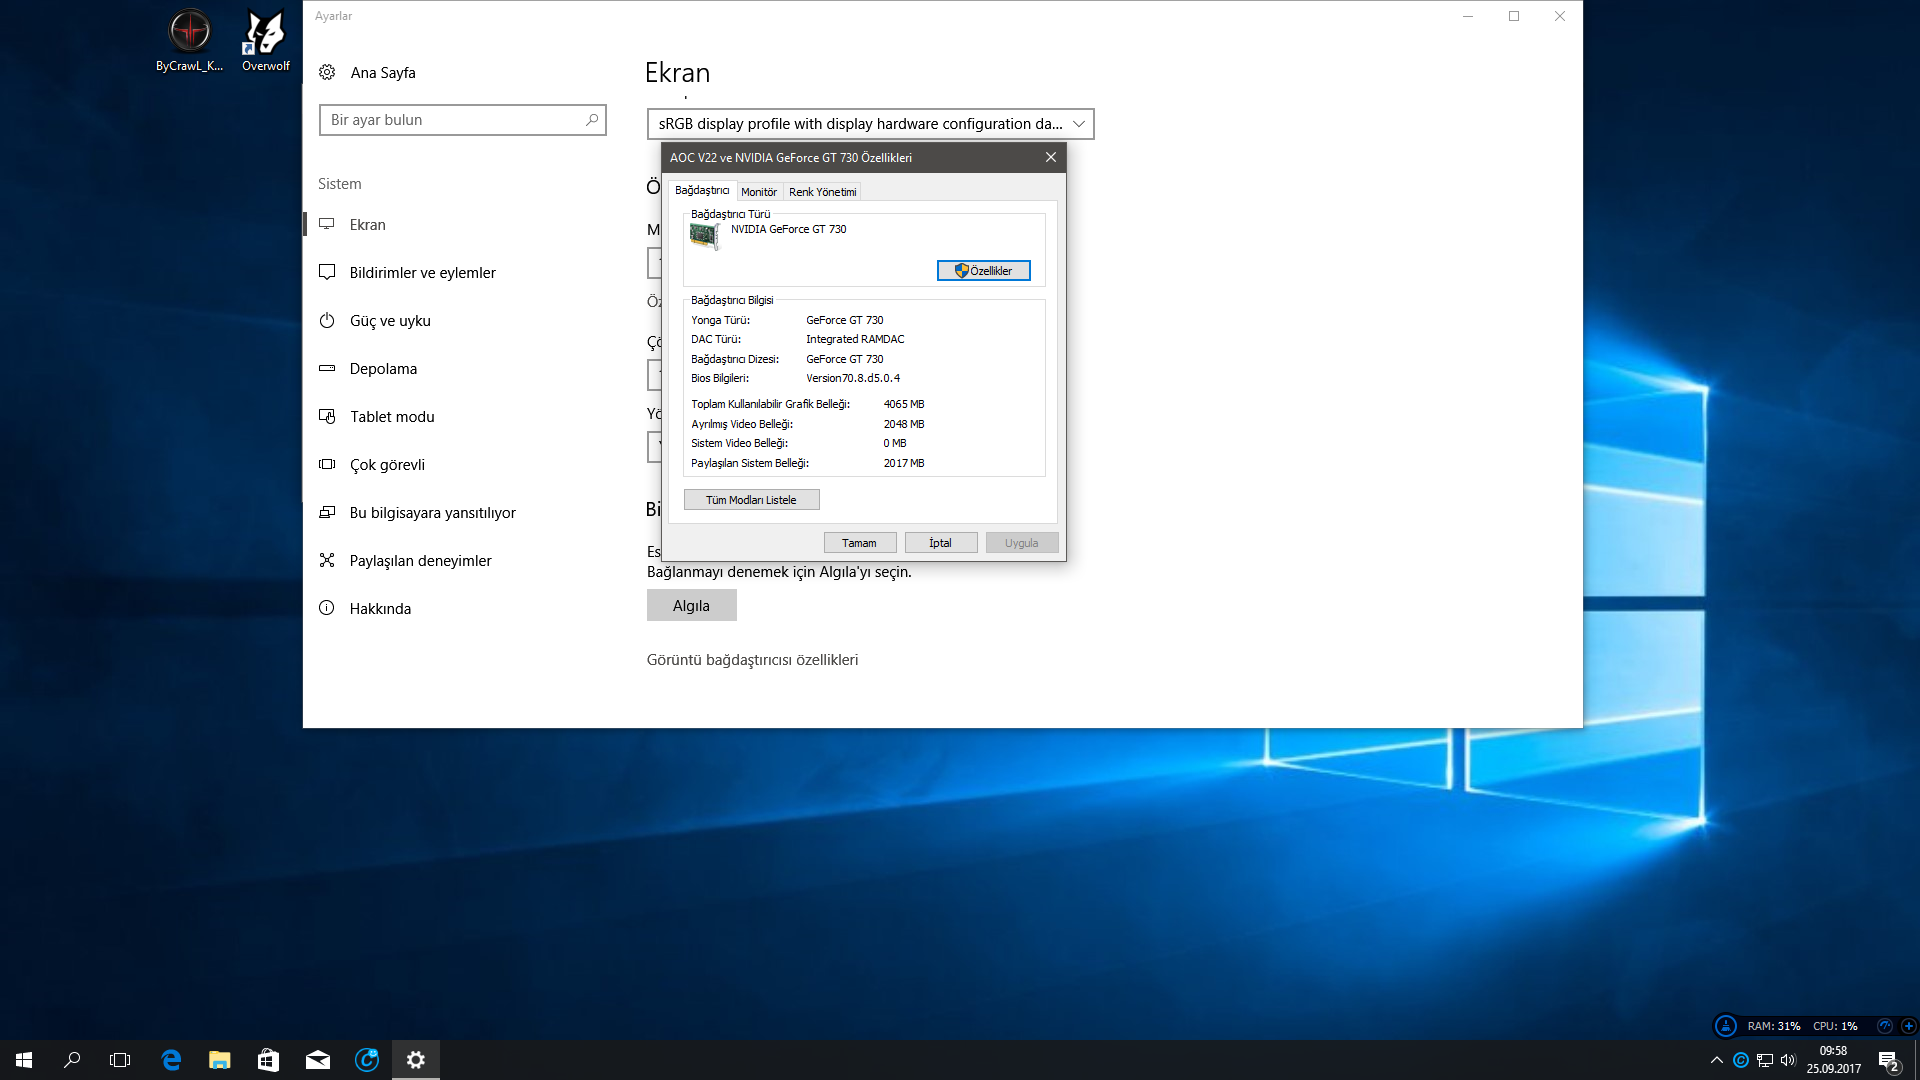Click the Tamam button
This screenshot has width=1920, height=1080.
(x=860, y=543)
